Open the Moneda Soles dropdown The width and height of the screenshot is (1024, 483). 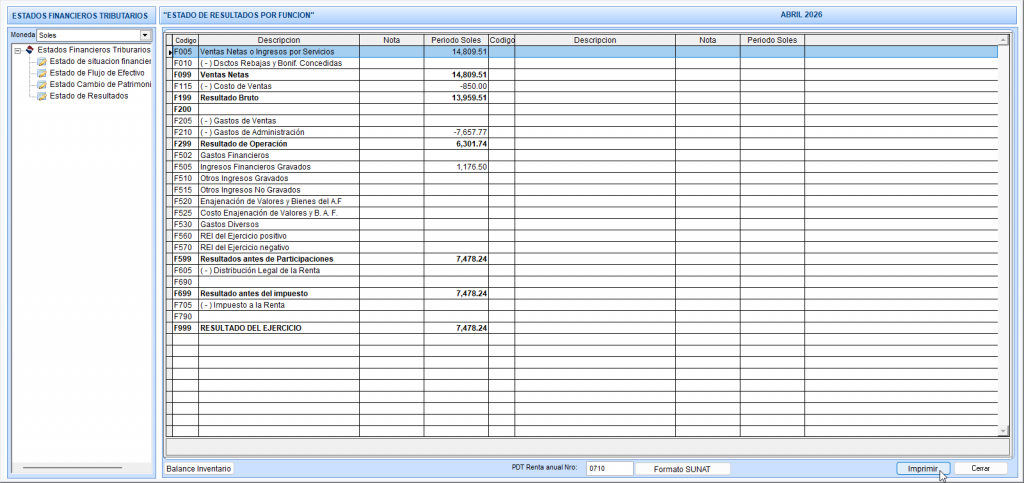145,35
